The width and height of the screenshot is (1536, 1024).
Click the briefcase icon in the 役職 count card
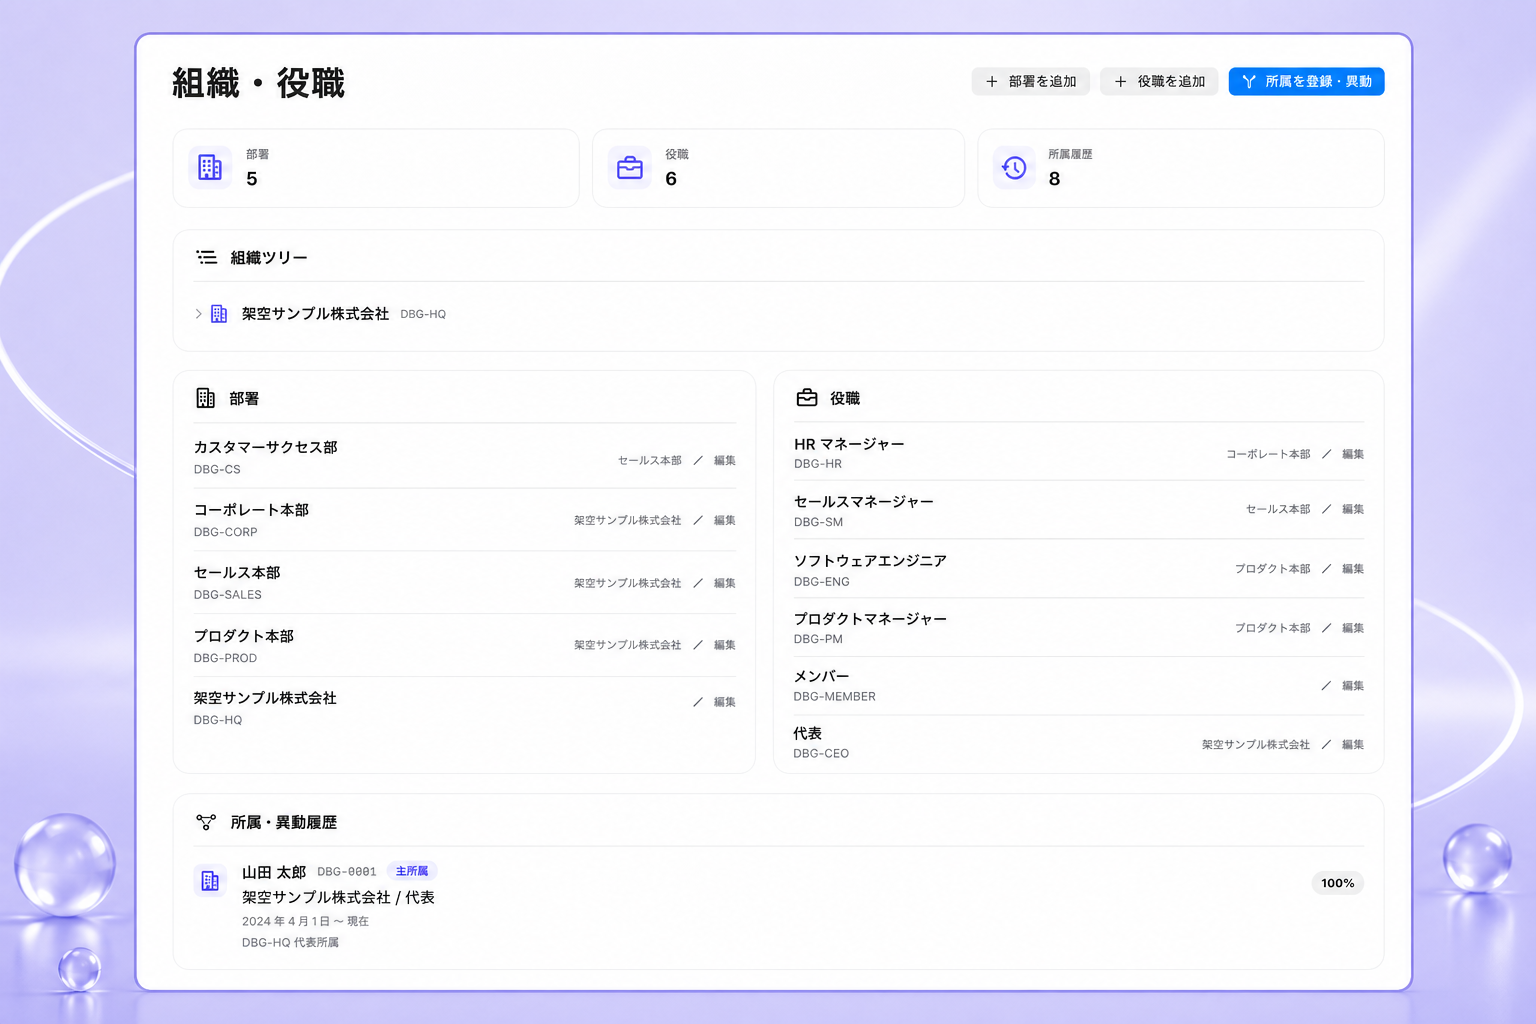tap(630, 167)
